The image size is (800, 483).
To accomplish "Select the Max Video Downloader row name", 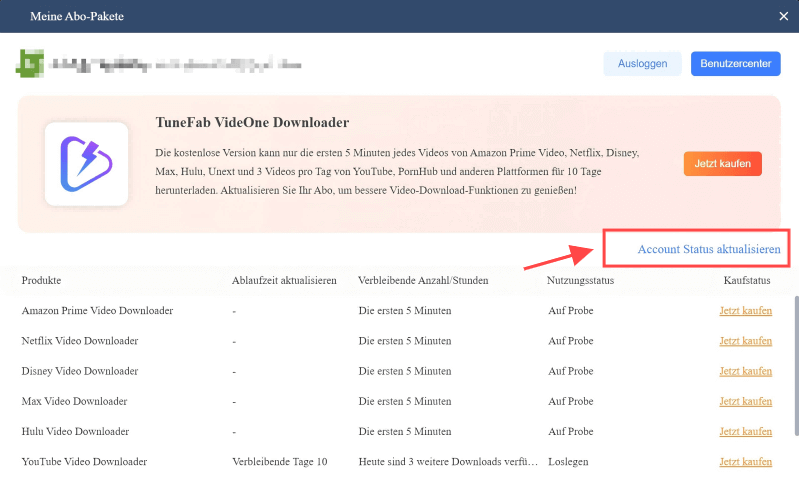I will point(74,401).
